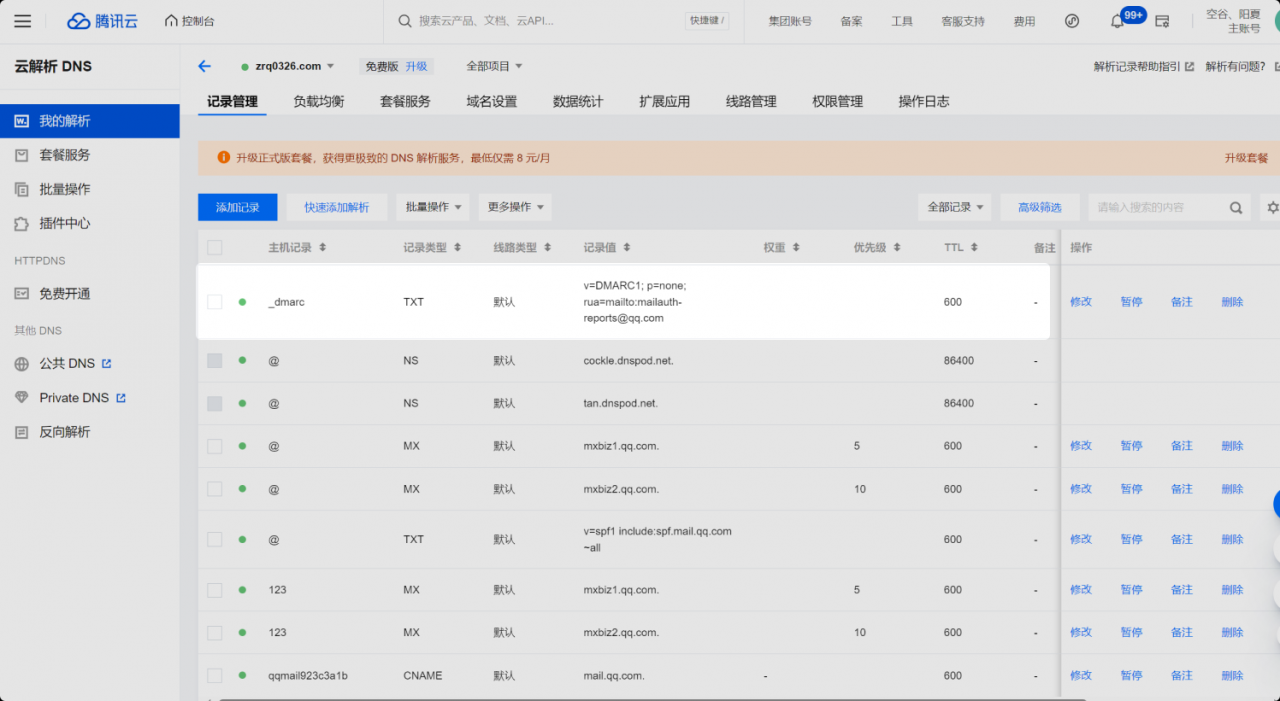The width and height of the screenshot is (1280, 701).
Task: Expand the 更多操作 dropdown
Action: (x=515, y=207)
